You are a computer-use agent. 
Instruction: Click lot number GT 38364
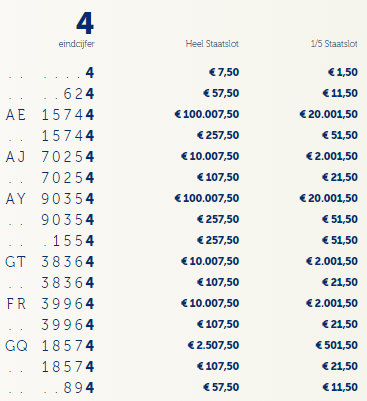(50, 262)
